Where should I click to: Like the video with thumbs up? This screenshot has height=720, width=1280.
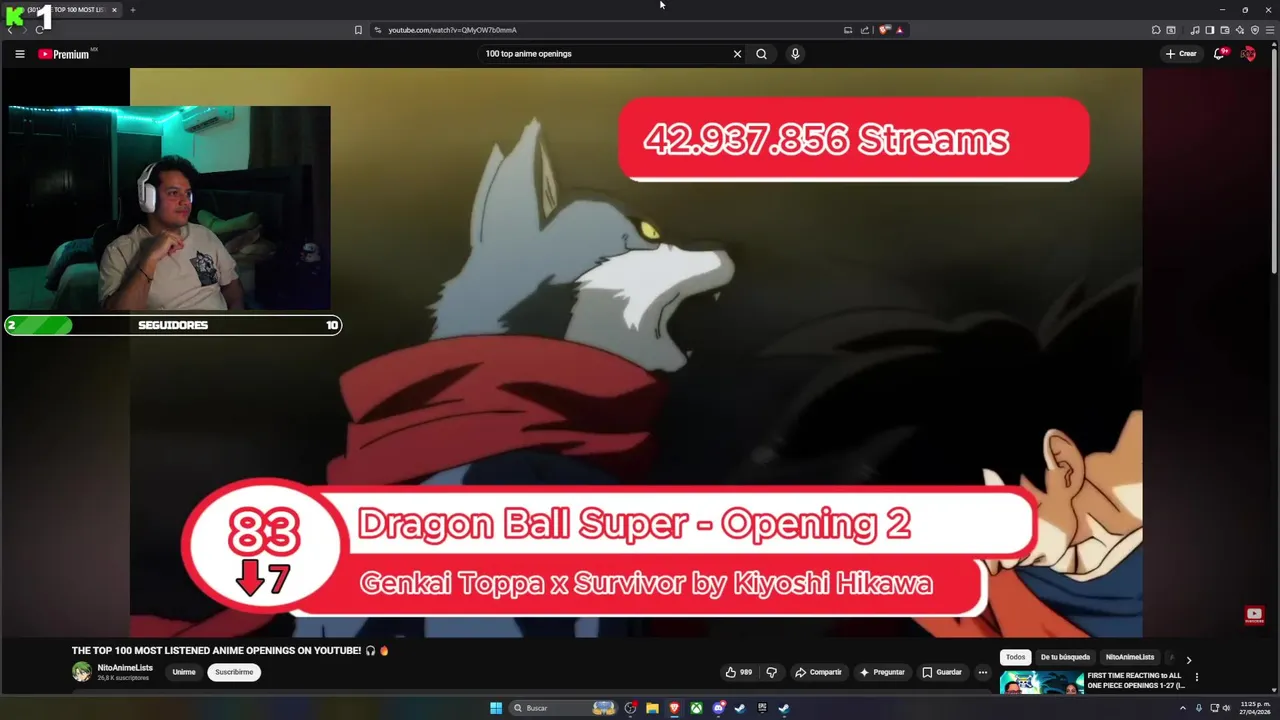click(x=739, y=672)
